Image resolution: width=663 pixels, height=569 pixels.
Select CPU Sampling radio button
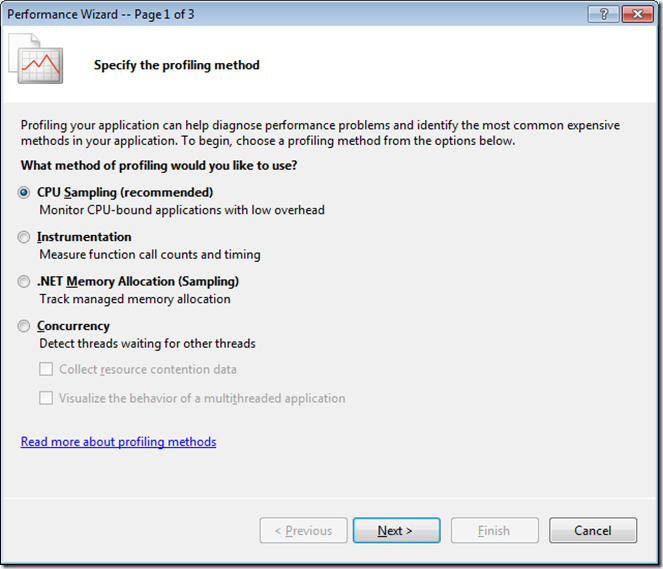(x=25, y=193)
